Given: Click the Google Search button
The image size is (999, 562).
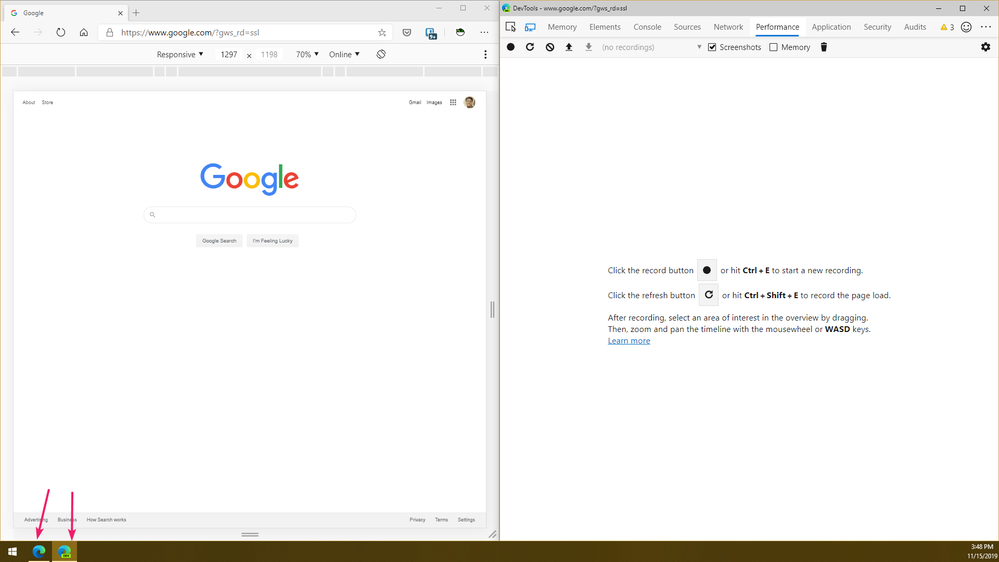Looking at the screenshot, I should (x=219, y=241).
